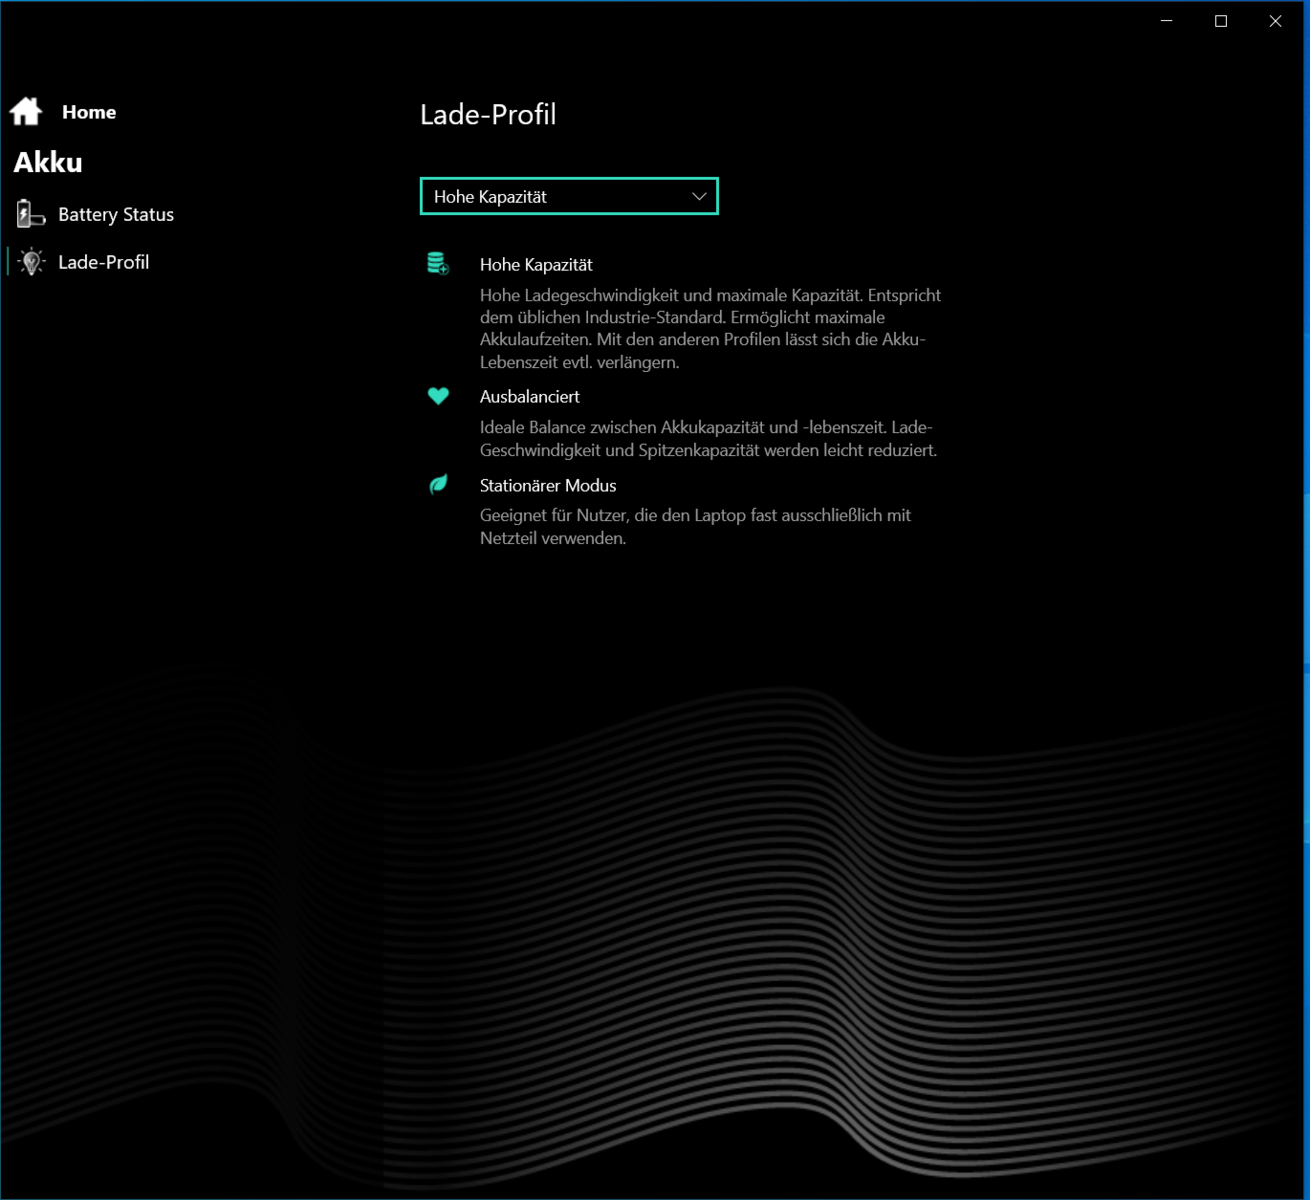This screenshot has height=1200, width=1310.
Task: Click the Stationärer Modus heading text
Action: (548, 486)
